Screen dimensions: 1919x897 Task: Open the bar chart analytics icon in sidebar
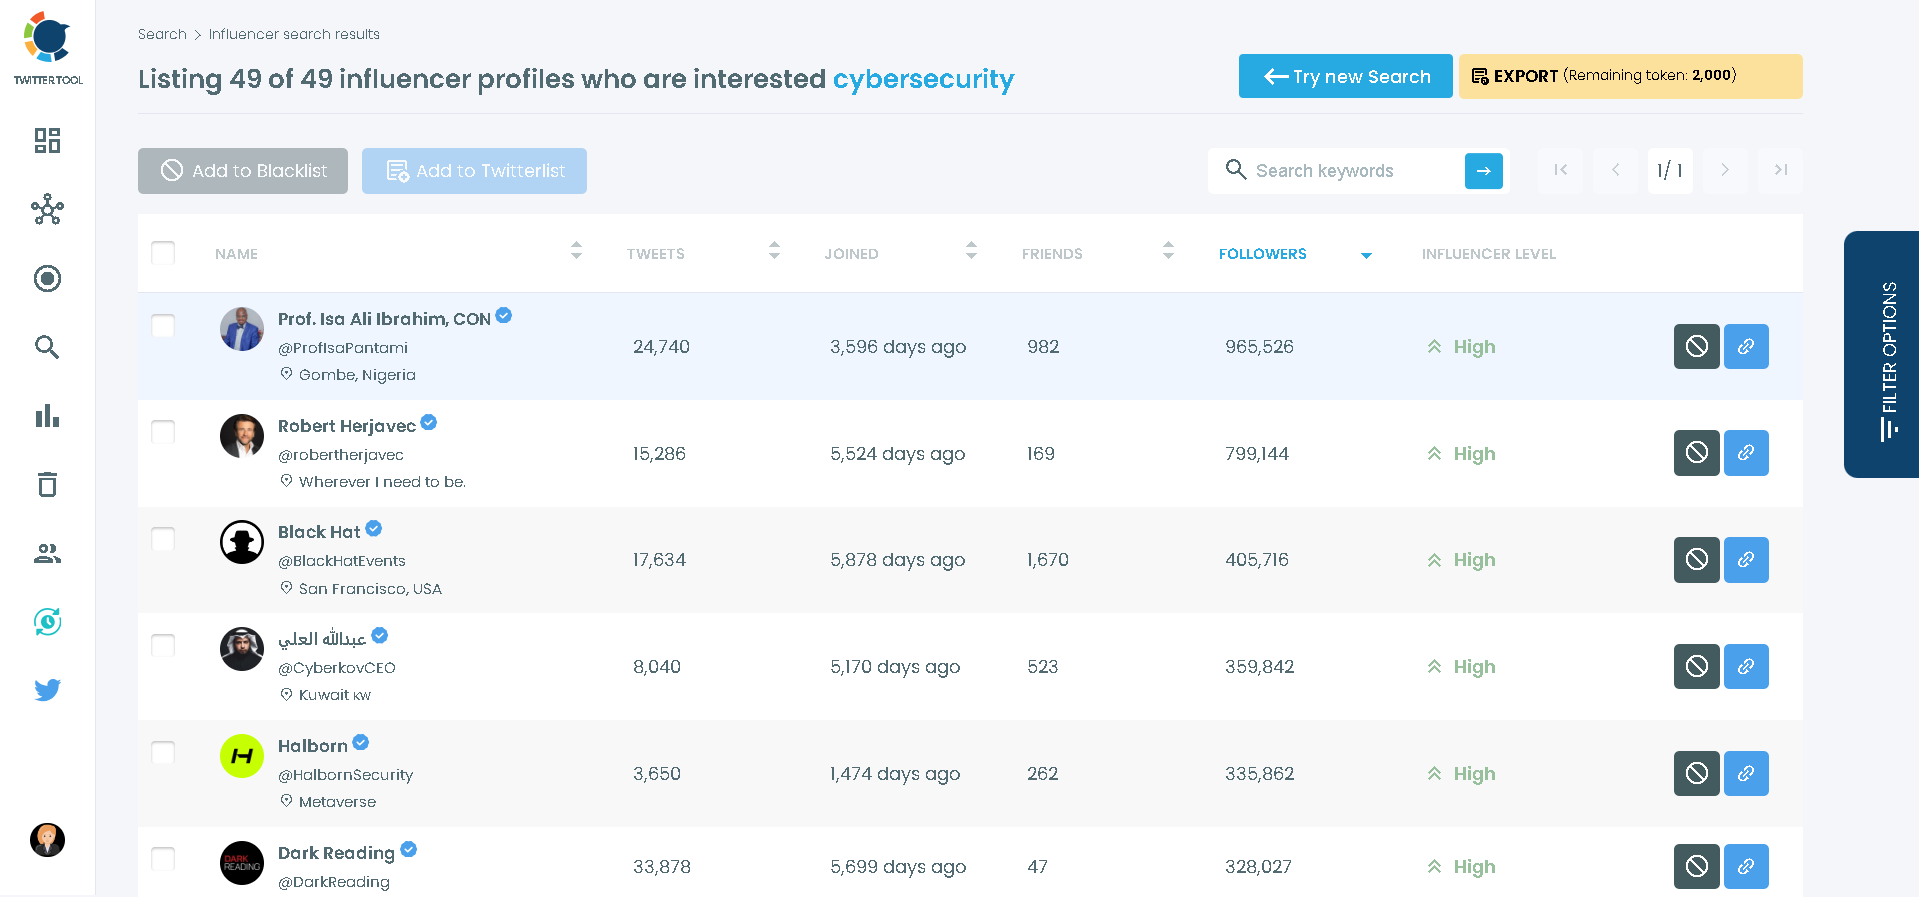tap(47, 416)
